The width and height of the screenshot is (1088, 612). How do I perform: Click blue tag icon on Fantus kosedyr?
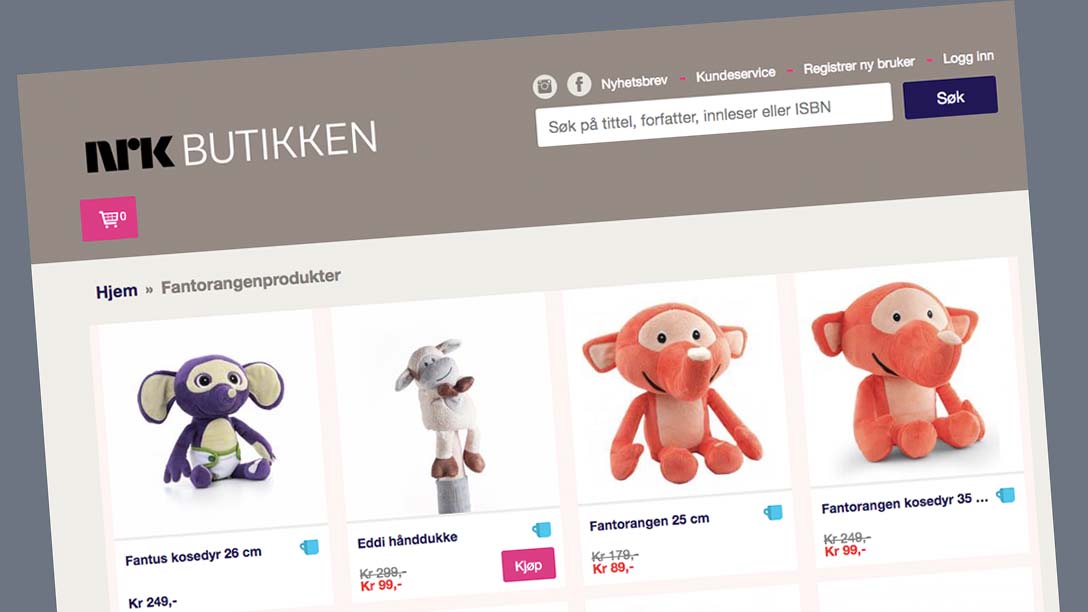tap(309, 547)
